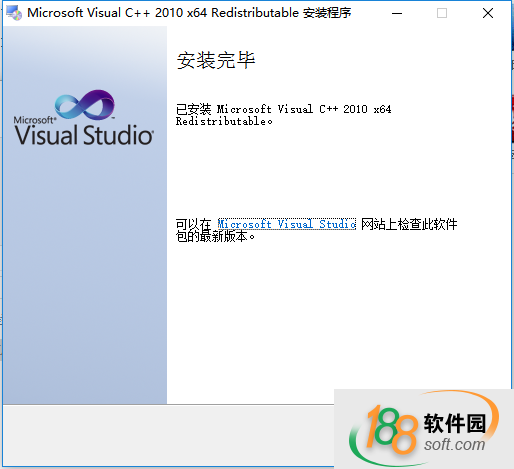Click the window title text in the title bar
Viewport: 514px width, 469px height.
coord(189,13)
